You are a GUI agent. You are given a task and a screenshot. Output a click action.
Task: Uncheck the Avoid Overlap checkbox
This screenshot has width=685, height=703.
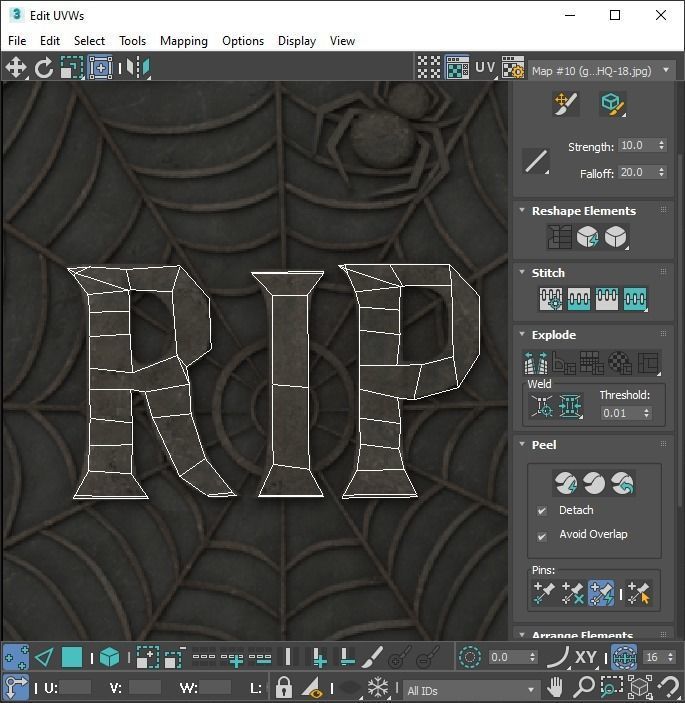(x=542, y=536)
